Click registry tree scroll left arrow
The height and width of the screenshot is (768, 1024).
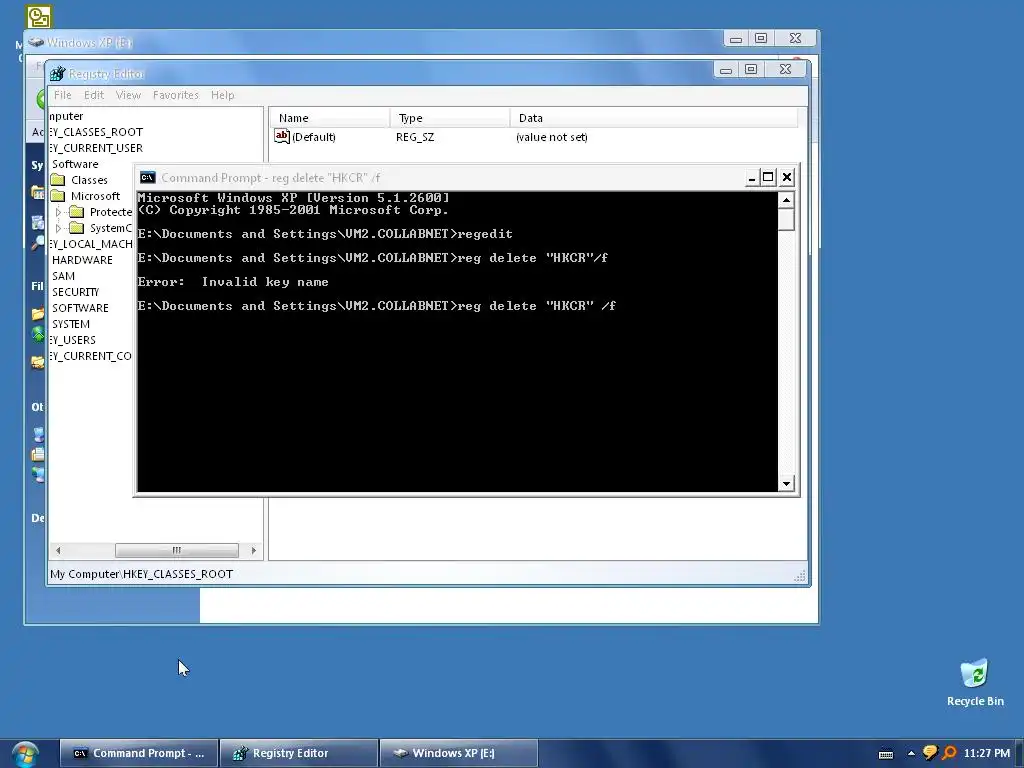click(58, 550)
